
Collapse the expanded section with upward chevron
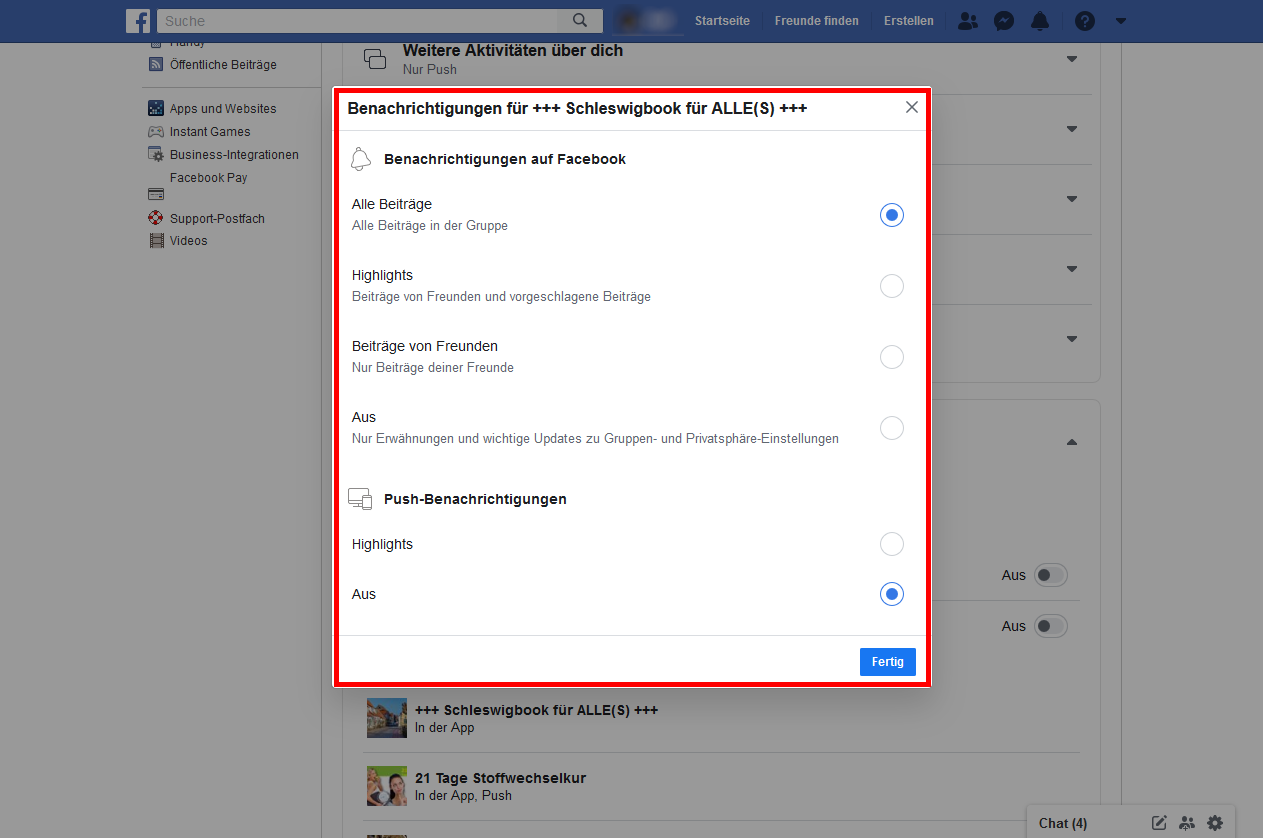tap(1071, 441)
